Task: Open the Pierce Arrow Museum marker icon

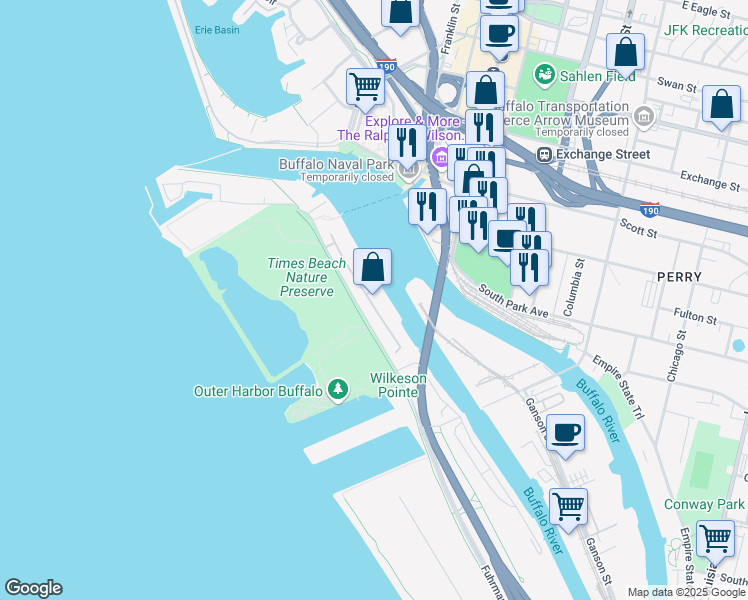Action: (x=645, y=118)
